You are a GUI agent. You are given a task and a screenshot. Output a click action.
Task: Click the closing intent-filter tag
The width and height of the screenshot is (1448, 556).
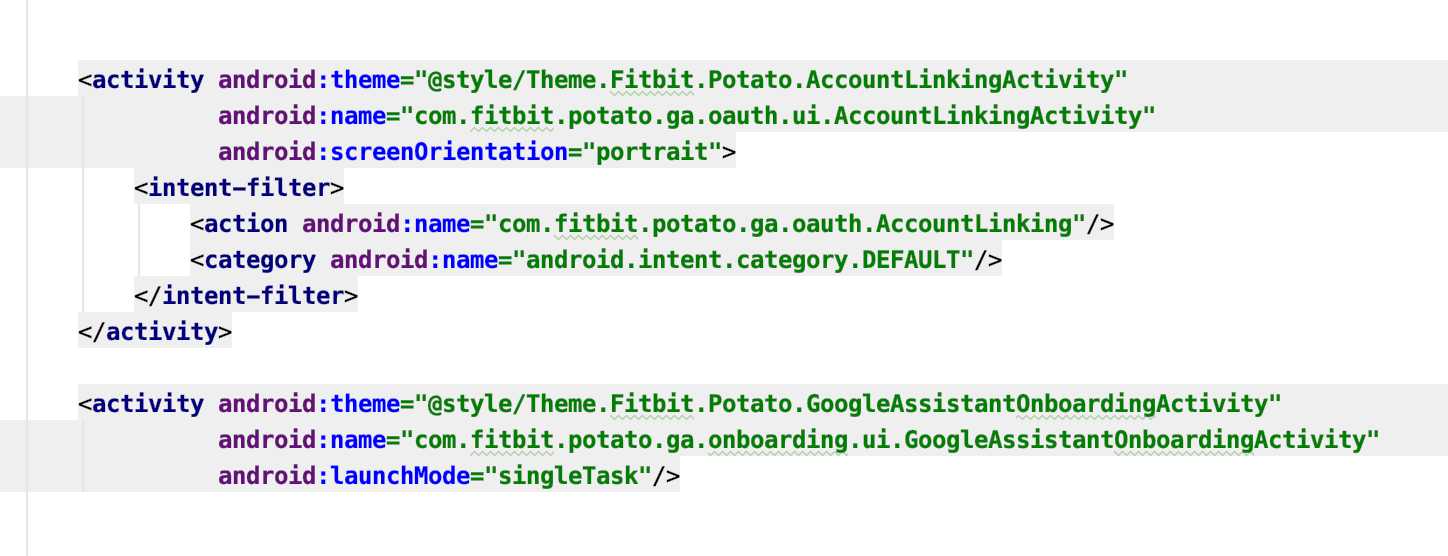pyautogui.click(x=246, y=296)
